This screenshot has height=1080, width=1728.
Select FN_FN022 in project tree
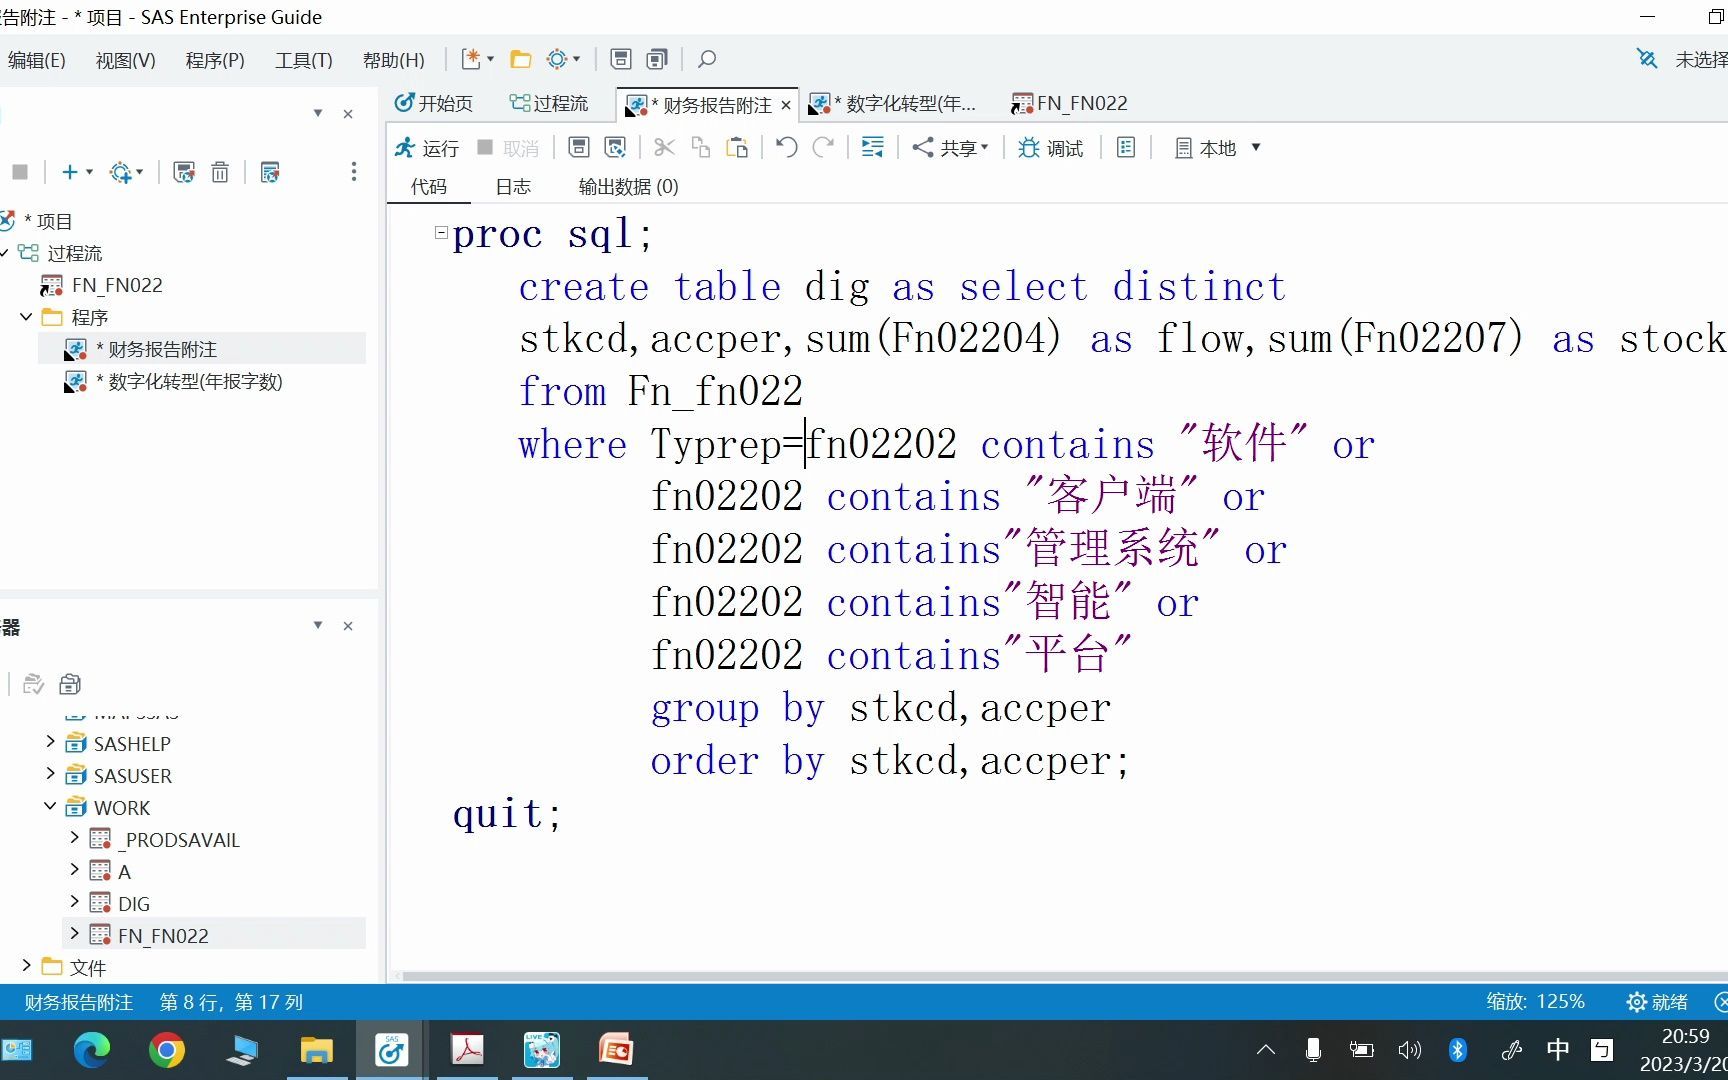[x=101, y=285]
